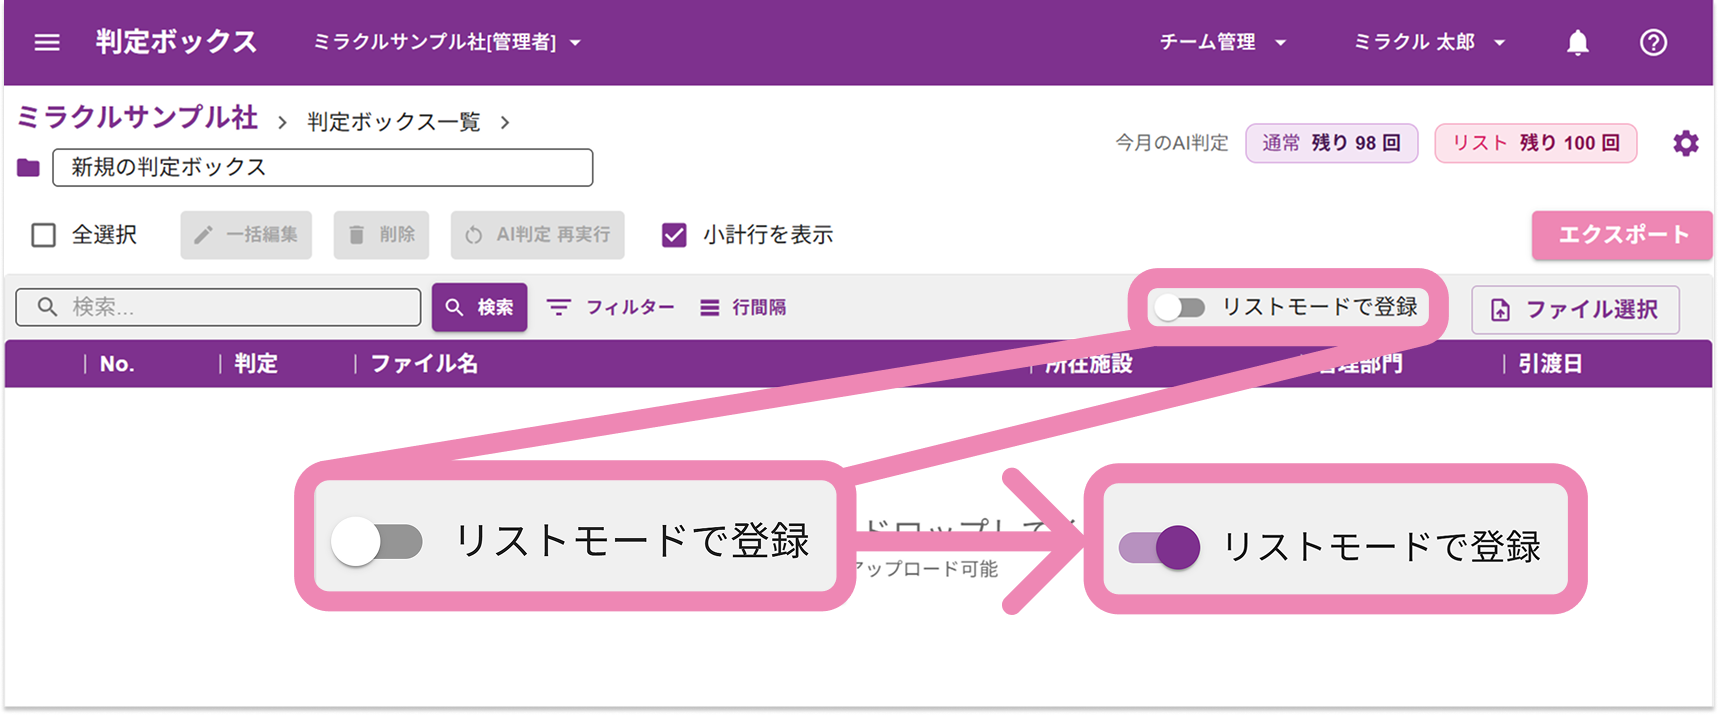Click the purple folder icon

pos(28,167)
